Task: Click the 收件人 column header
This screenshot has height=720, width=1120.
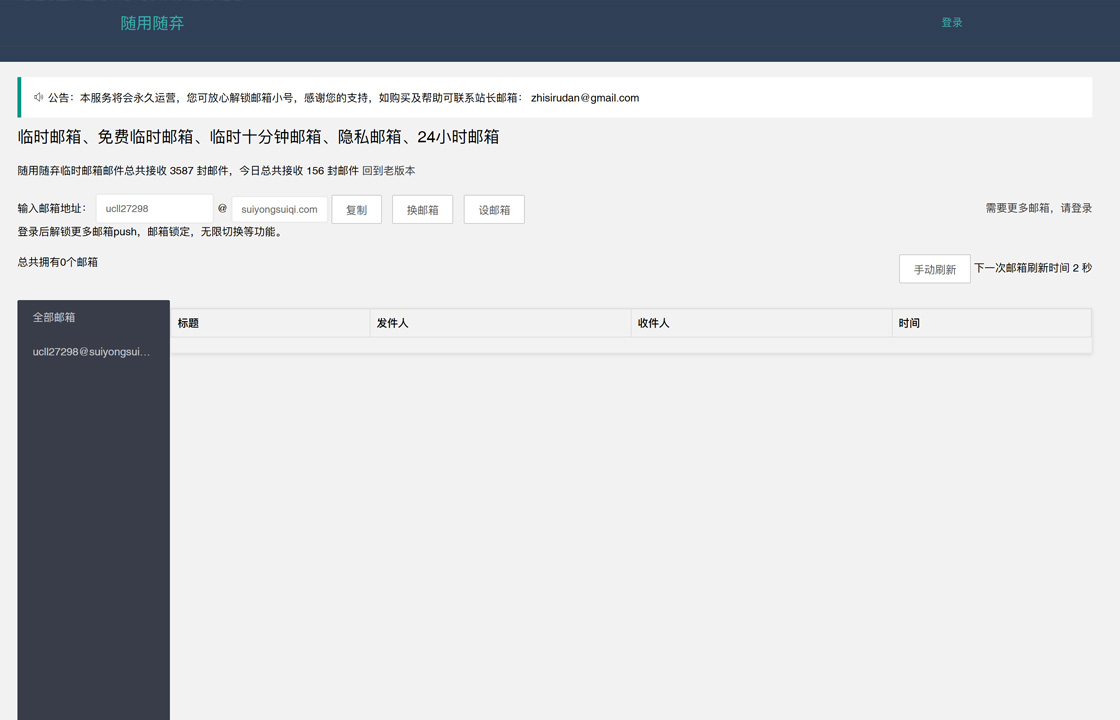Action: coord(761,323)
